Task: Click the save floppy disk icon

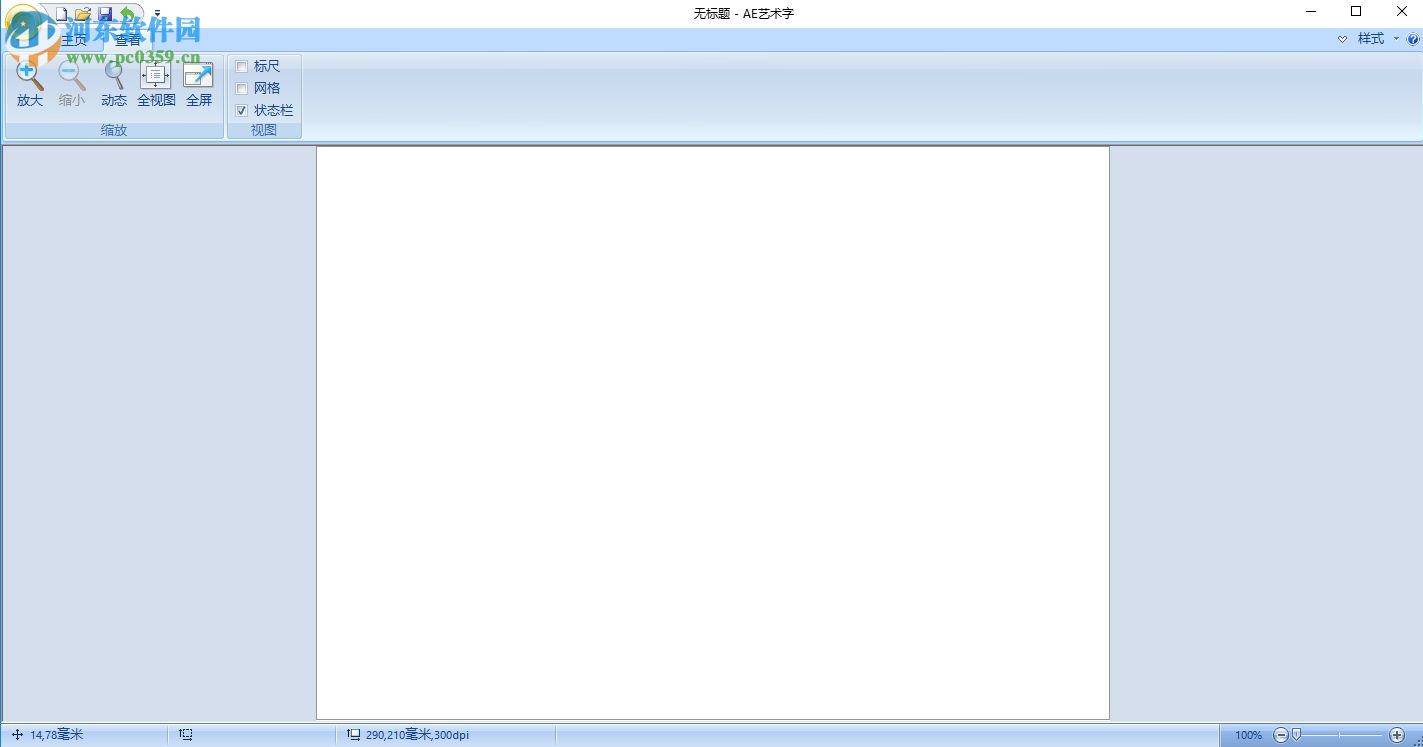Action: pos(105,14)
